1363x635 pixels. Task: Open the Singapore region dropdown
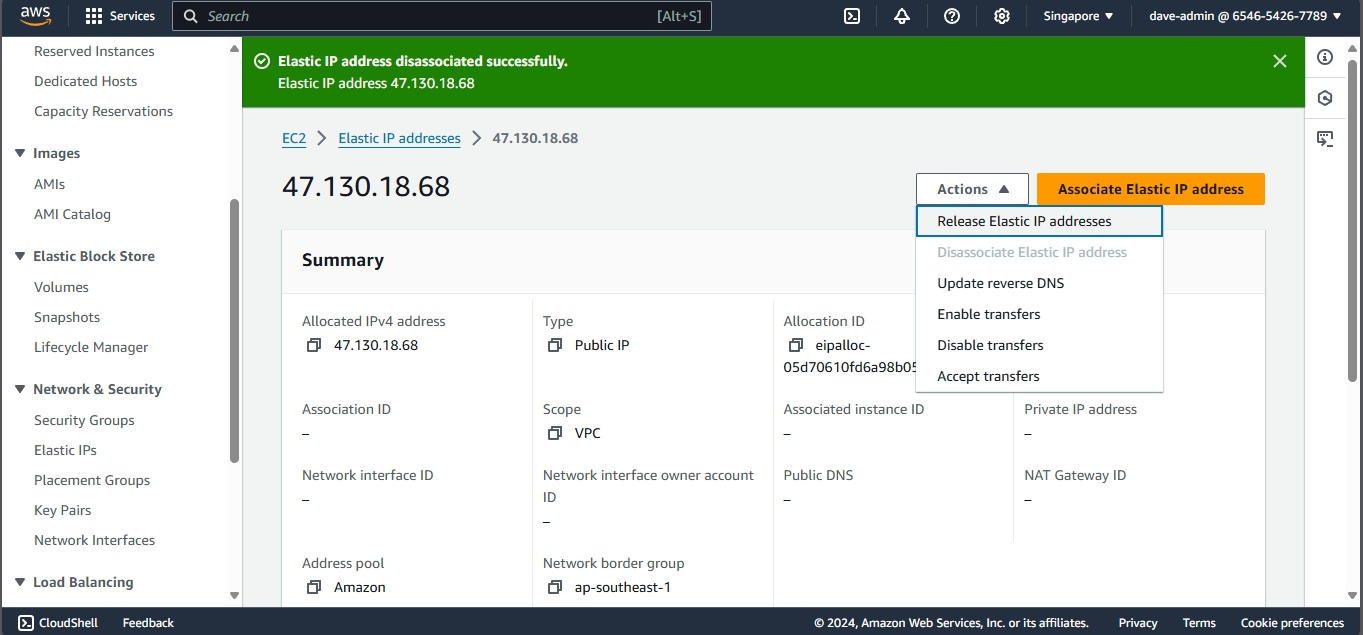tap(1078, 16)
